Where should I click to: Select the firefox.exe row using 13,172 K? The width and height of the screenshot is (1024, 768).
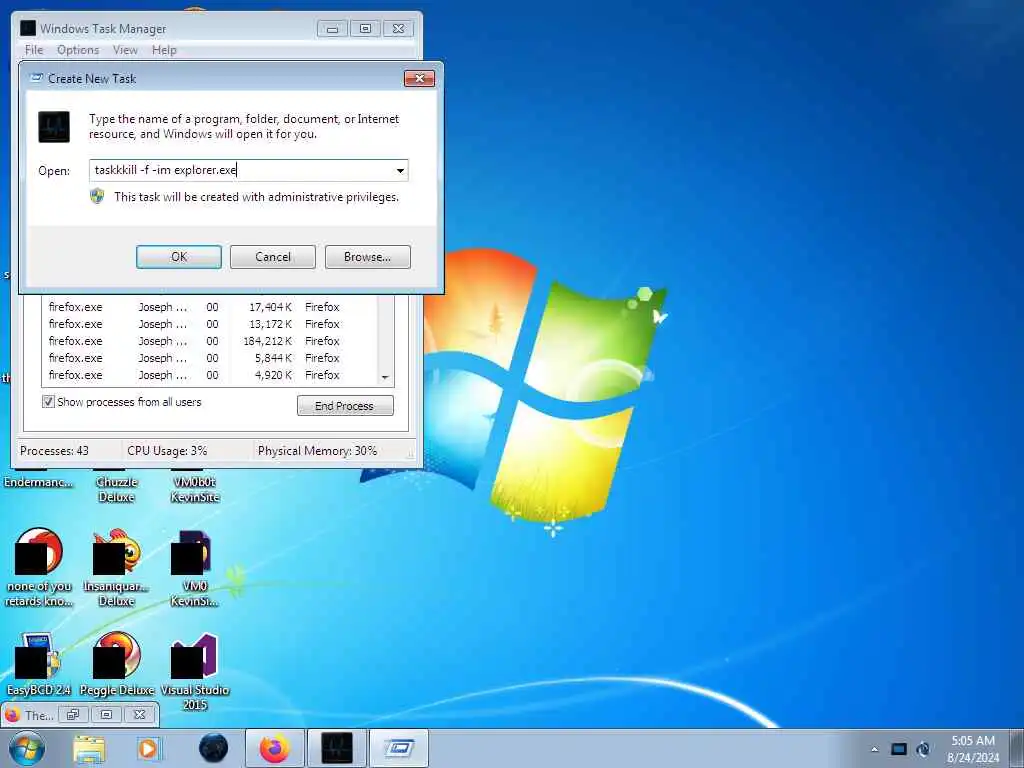[x=210, y=324]
